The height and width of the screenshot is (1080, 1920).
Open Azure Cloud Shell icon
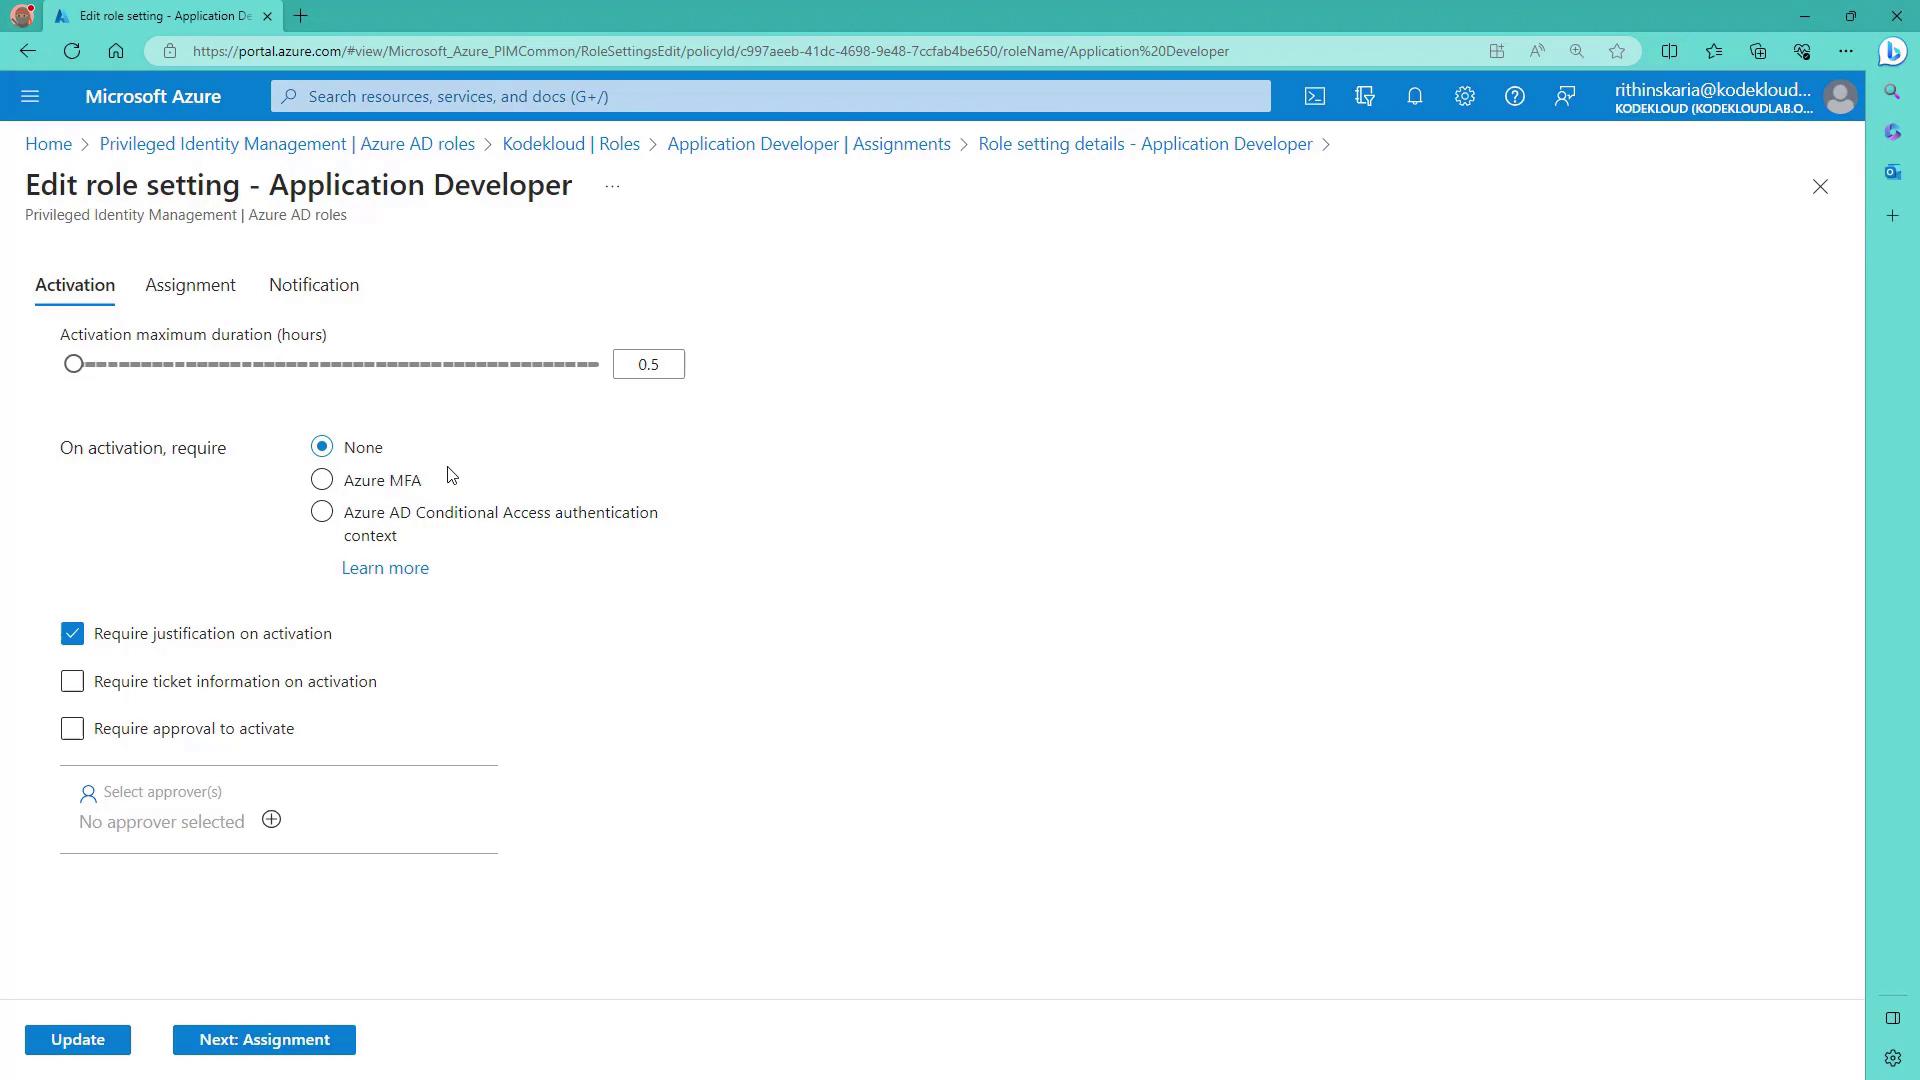(1314, 96)
